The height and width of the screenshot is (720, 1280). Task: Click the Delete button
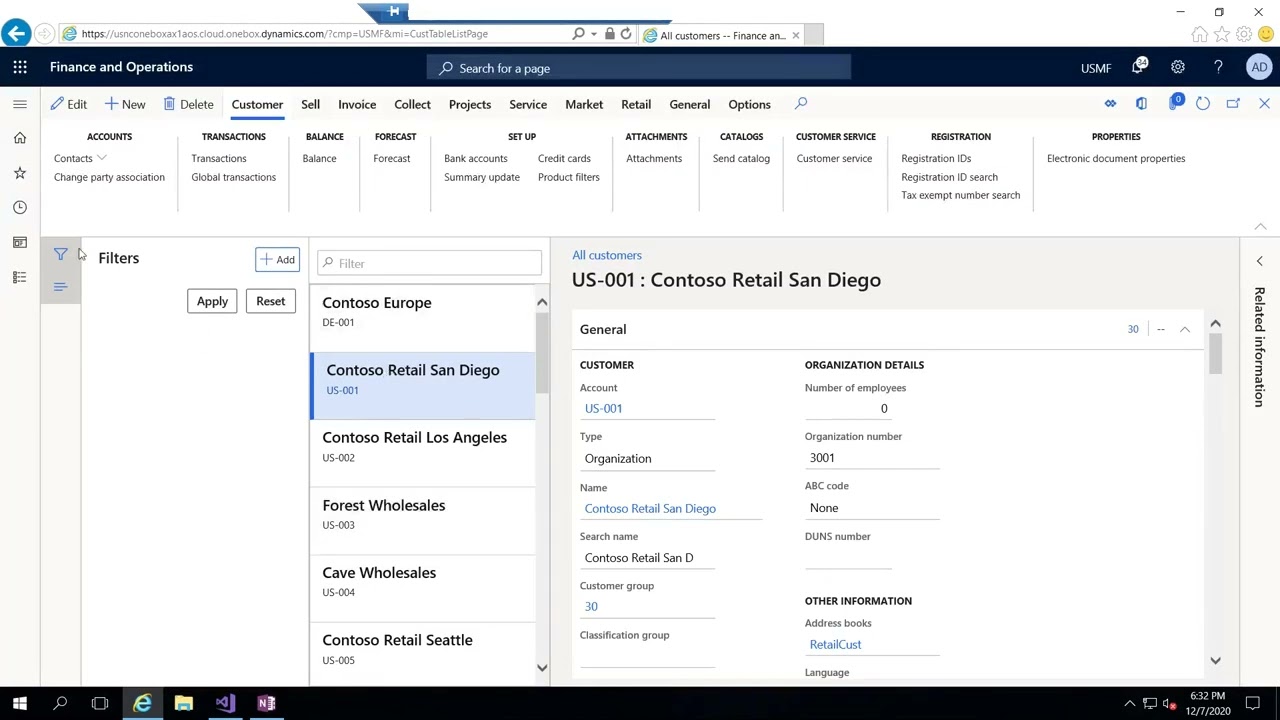tap(188, 104)
